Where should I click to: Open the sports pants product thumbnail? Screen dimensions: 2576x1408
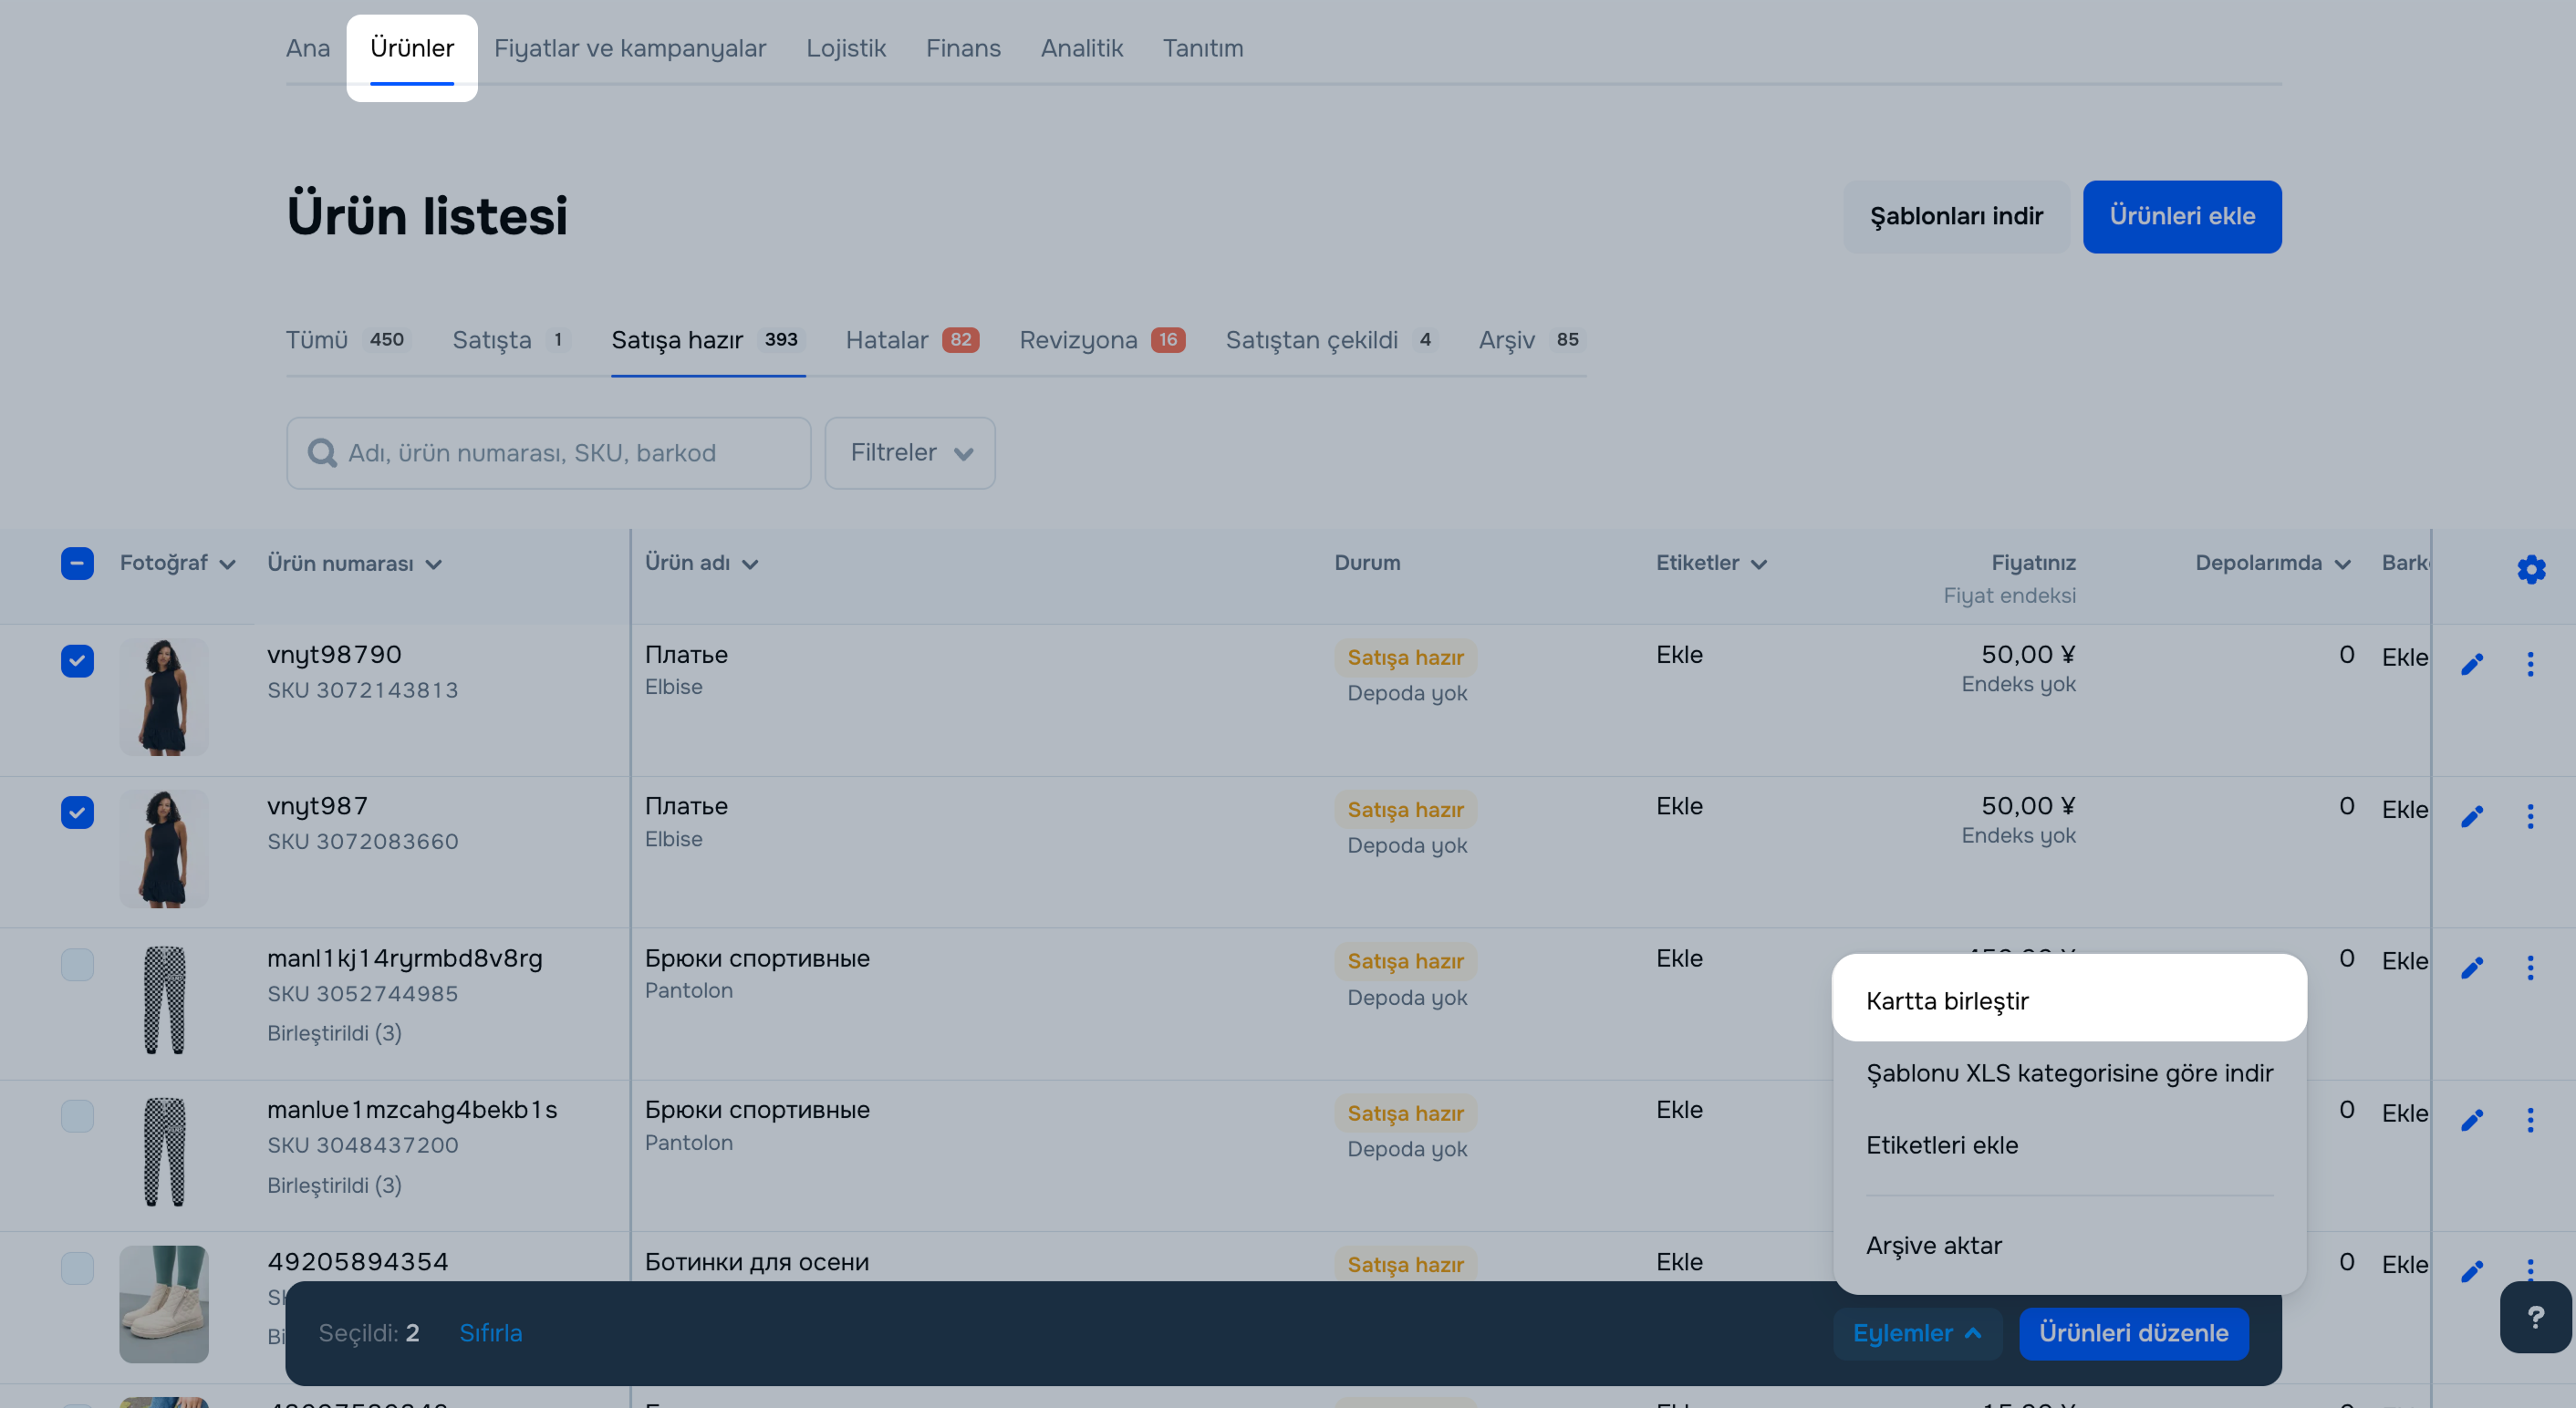[x=164, y=1000]
